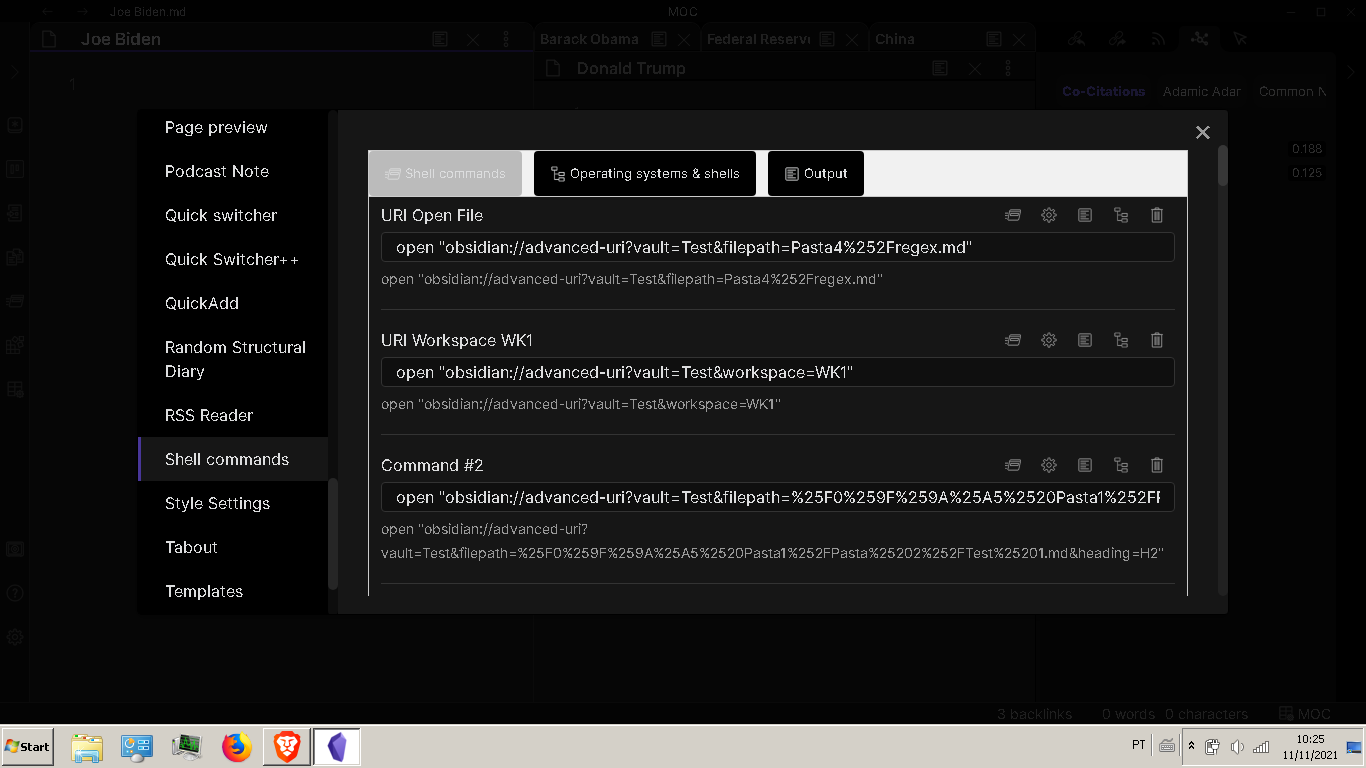Open output options for URI Workspace WK1
This screenshot has height=768, width=1366.
coord(1085,340)
